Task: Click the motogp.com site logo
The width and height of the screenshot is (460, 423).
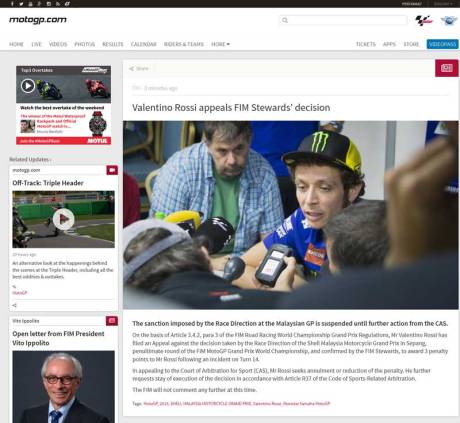Action: click(38, 20)
